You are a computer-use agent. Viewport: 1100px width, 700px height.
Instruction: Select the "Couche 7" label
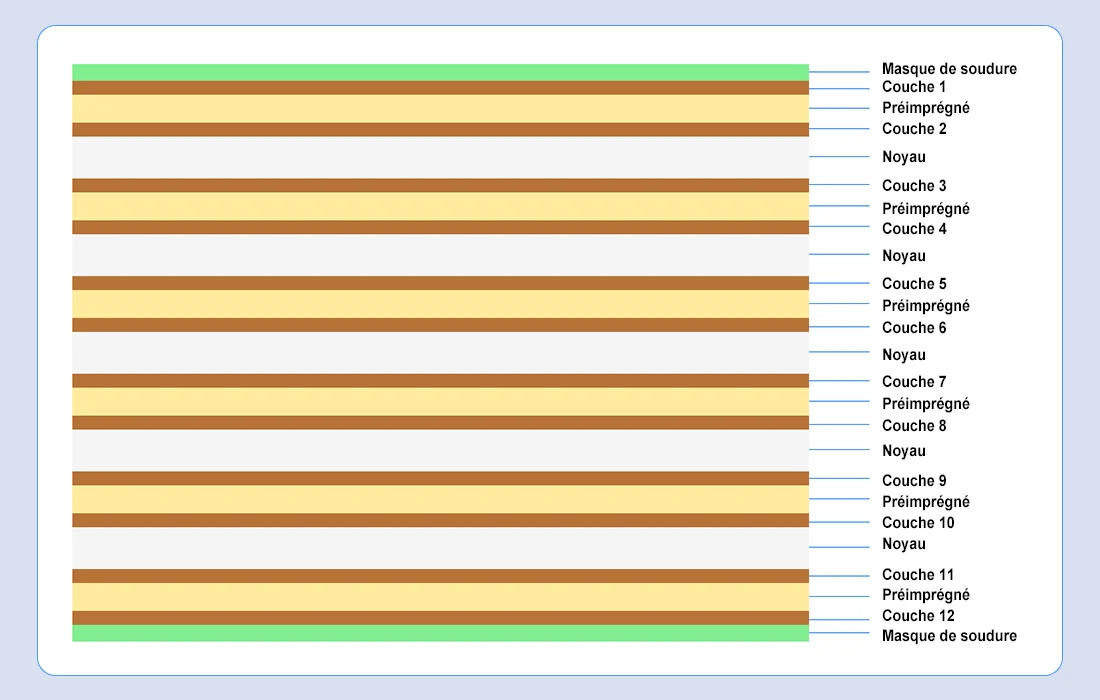coord(913,382)
